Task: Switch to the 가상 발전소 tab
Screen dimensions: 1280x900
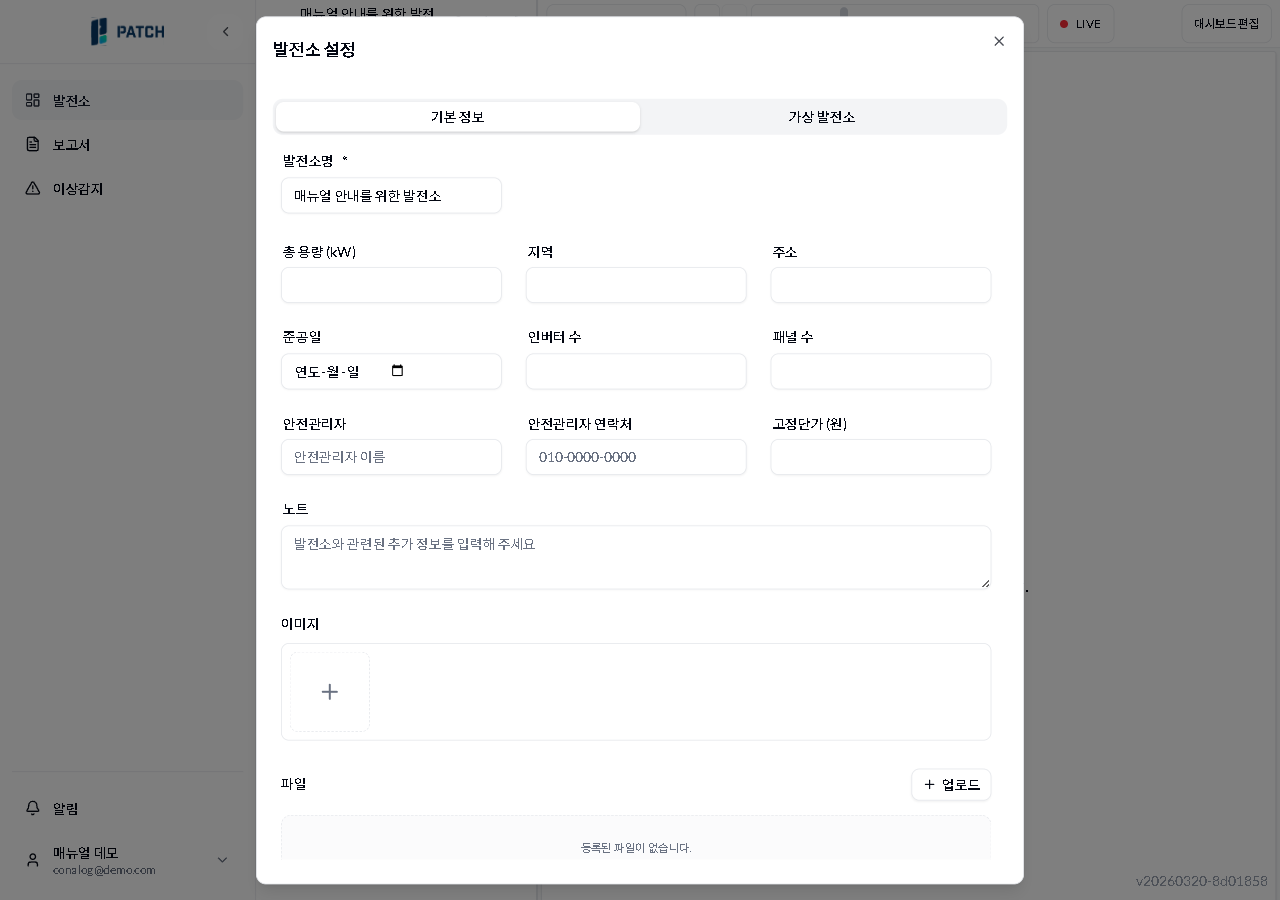Action: point(822,117)
